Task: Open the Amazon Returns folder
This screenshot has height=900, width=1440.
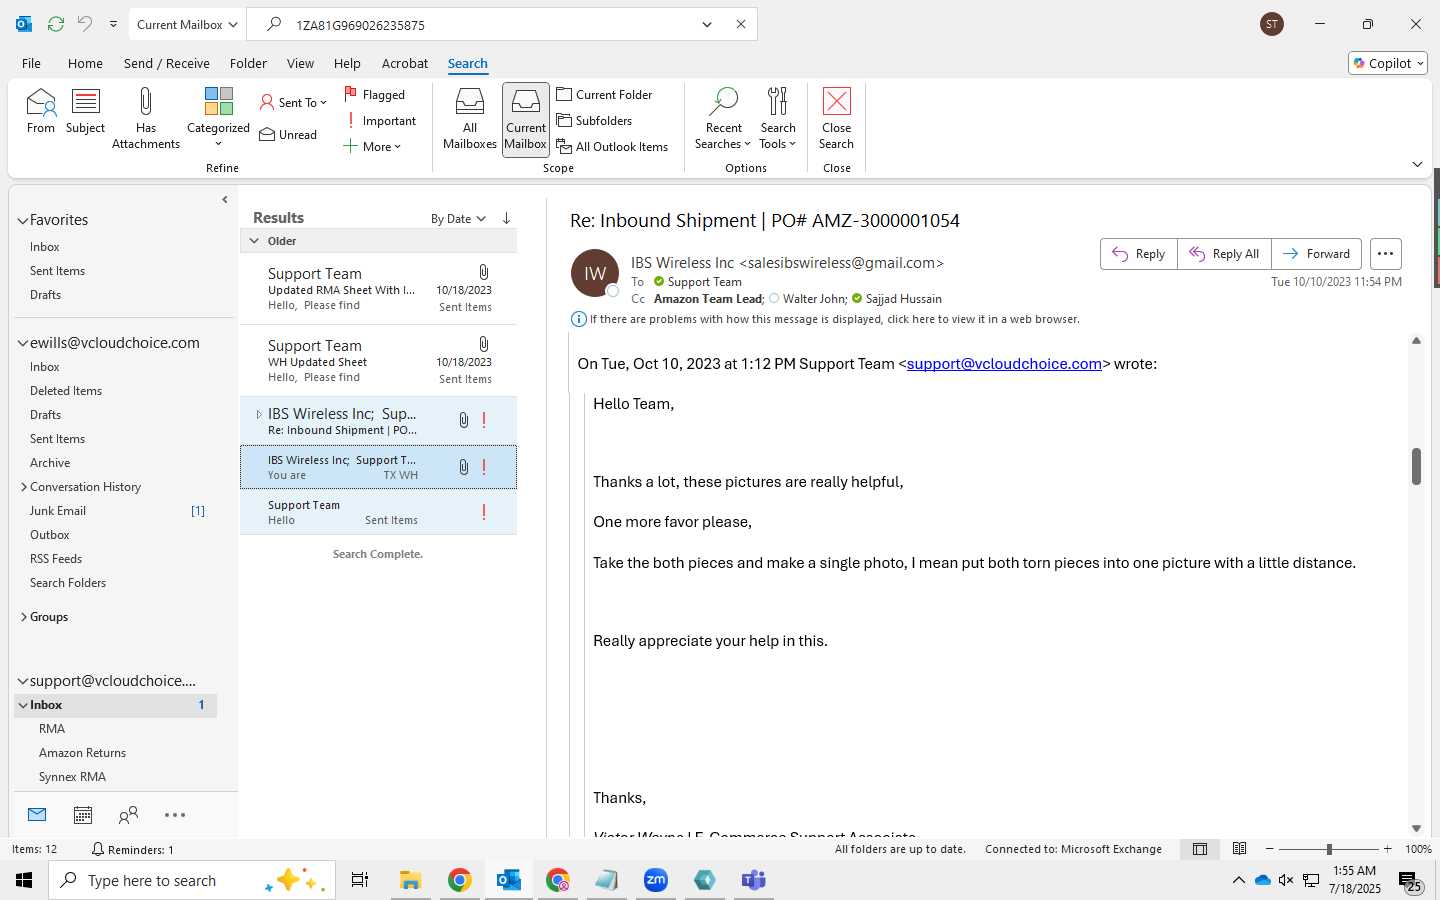Action: pos(82,753)
